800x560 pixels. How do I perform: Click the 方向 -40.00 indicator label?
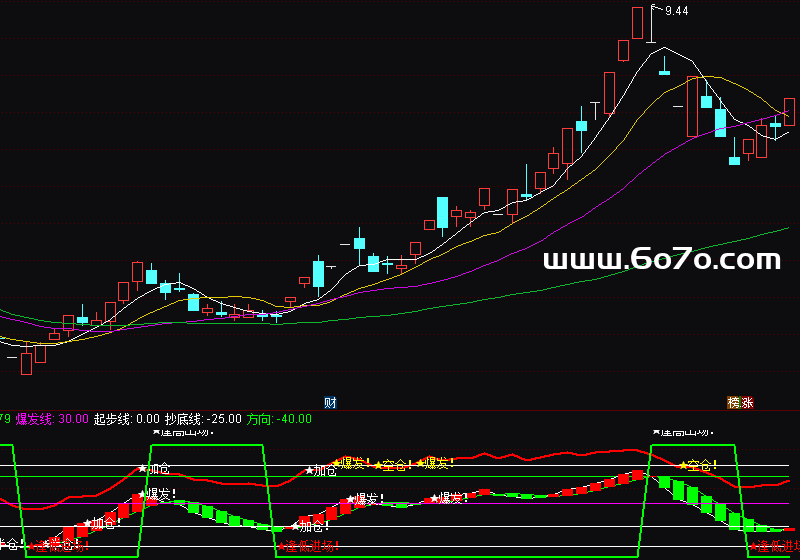click(x=279, y=419)
